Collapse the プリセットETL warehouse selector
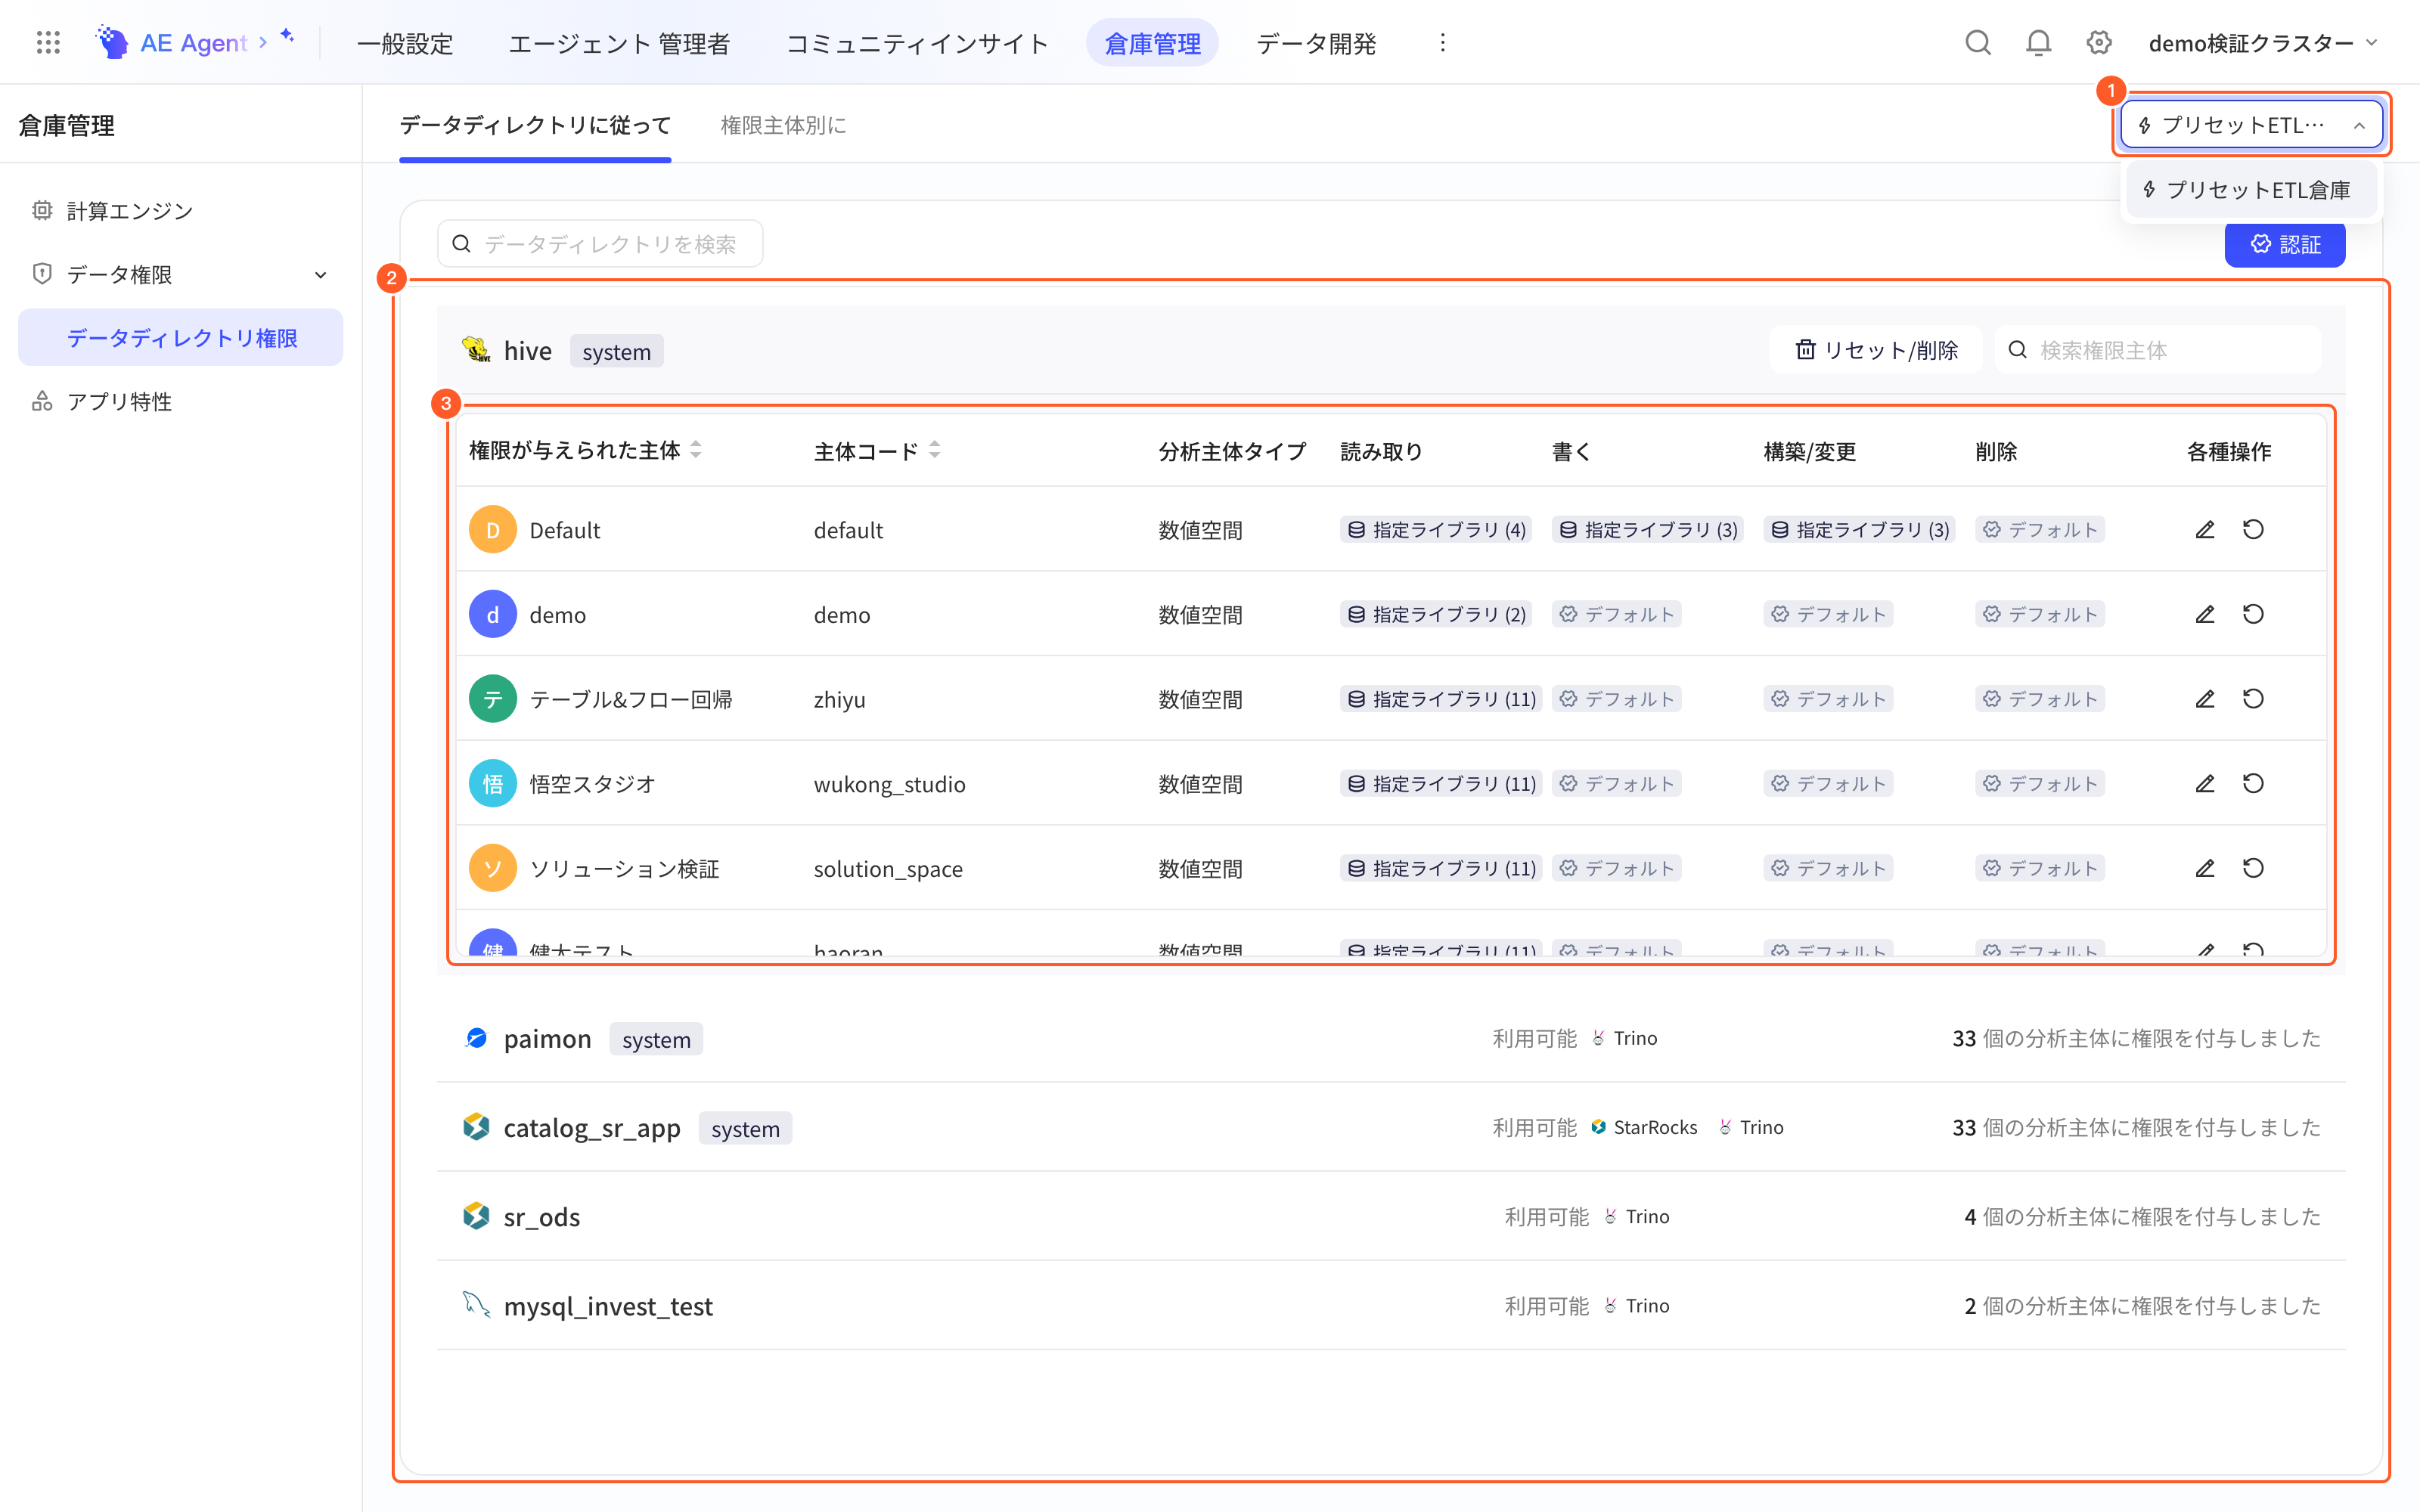The height and width of the screenshot is (1512, 2420). tap(2251, 125)
